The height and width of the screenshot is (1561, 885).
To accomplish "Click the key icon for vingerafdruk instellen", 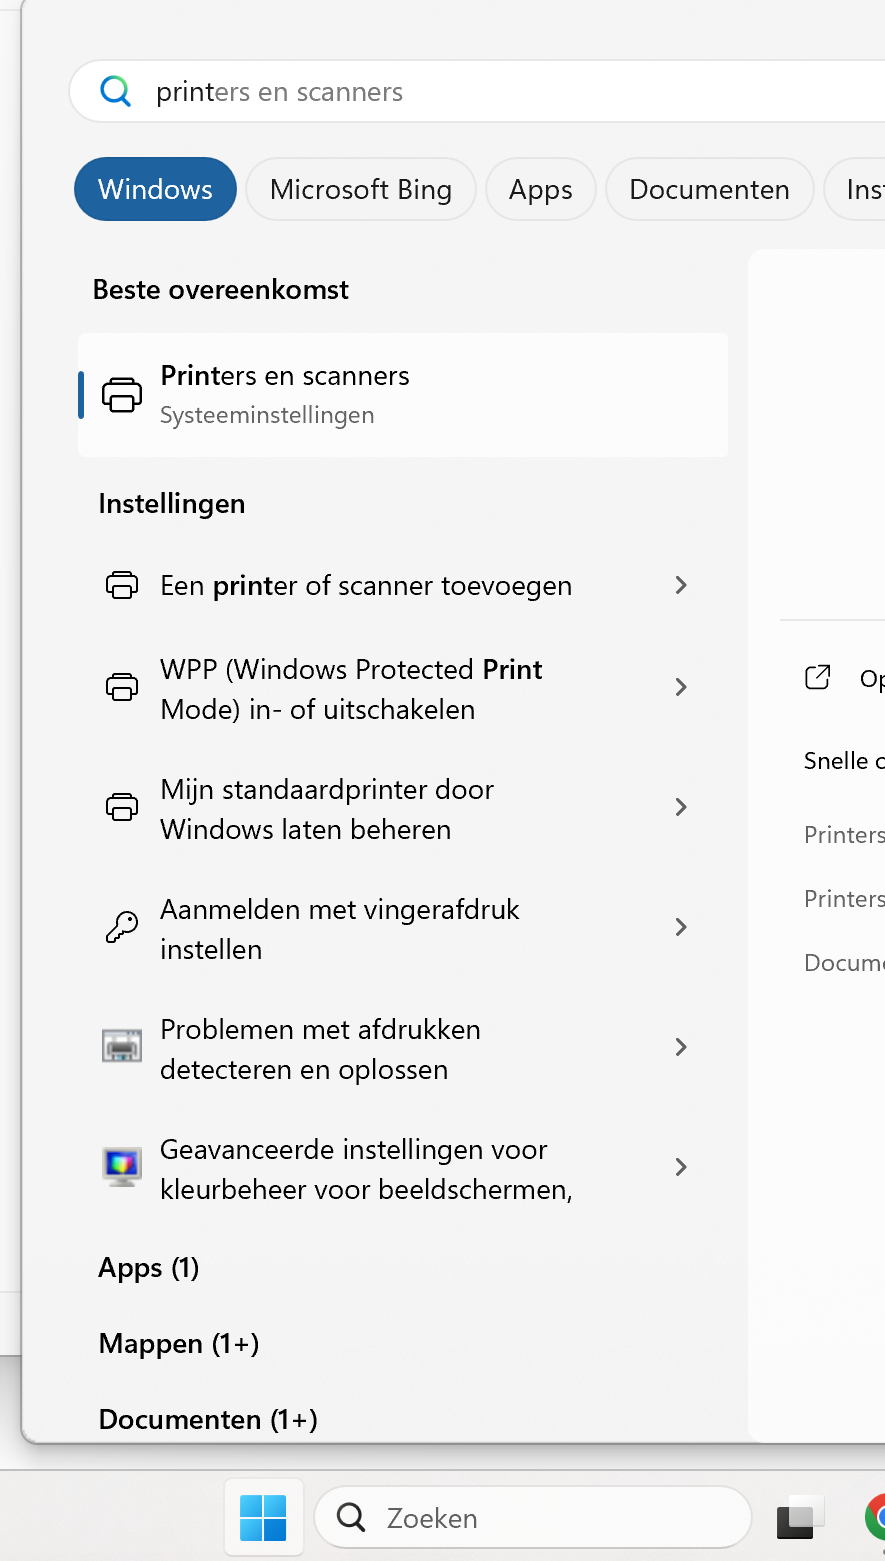I will pos(122,928).
